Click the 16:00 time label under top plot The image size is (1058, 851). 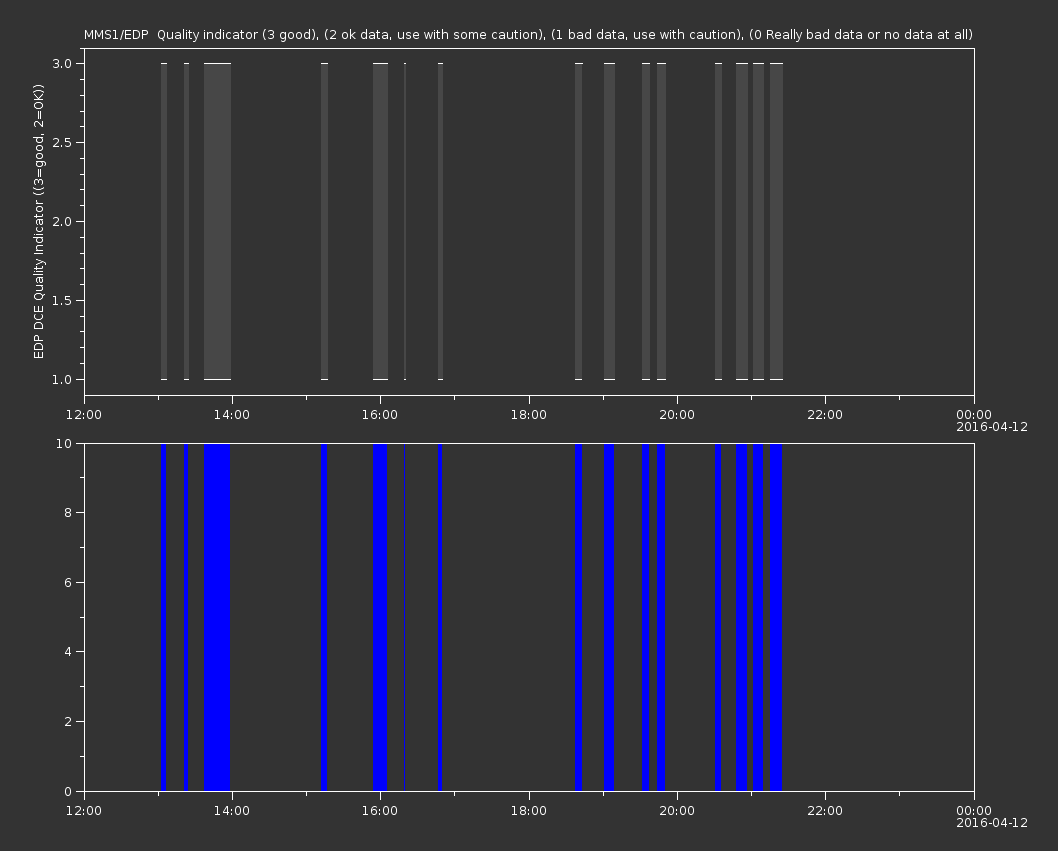pyautogui.click(x=380, y=414)
